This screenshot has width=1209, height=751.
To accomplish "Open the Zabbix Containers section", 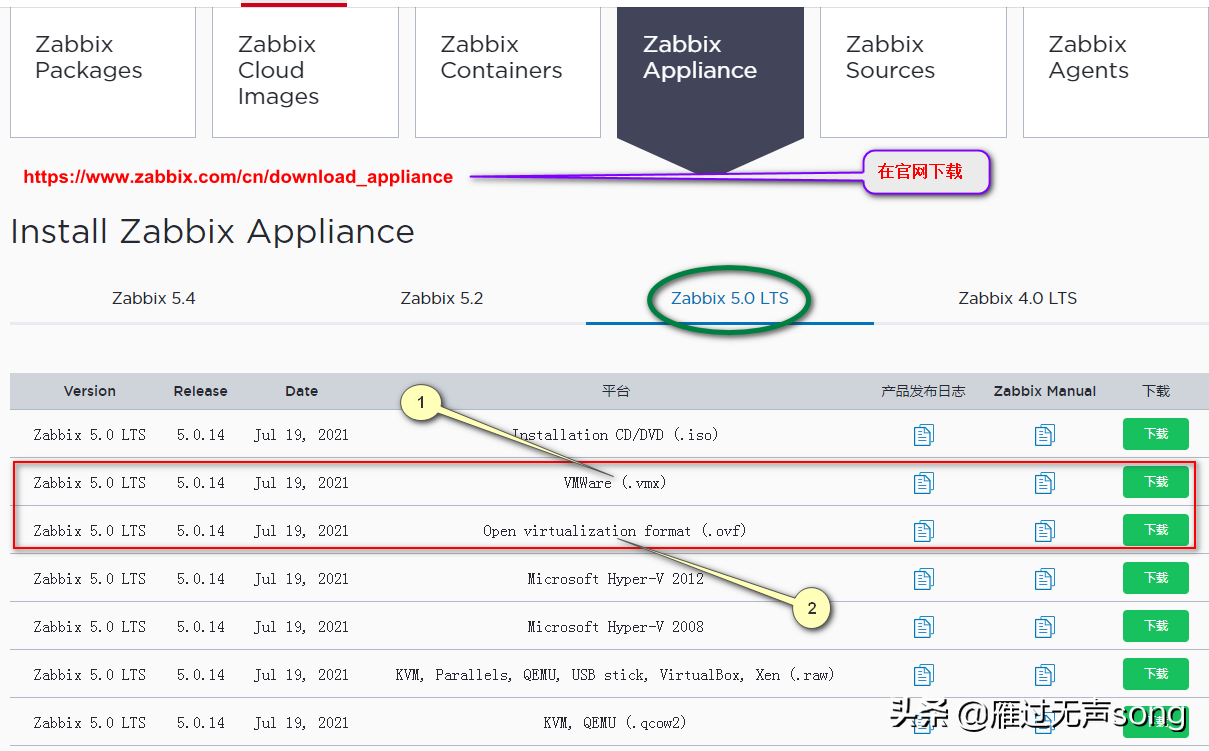I will pos(508,72).
